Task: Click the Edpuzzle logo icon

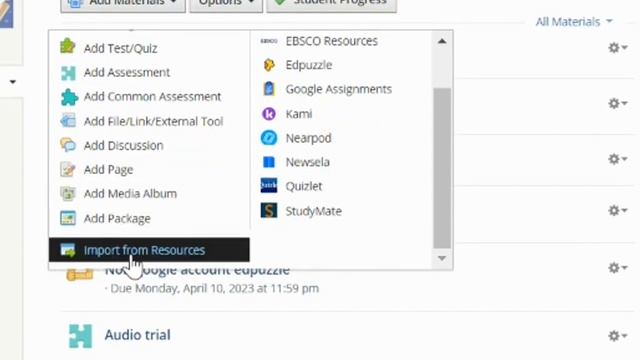Action: [x=269, y=65]
